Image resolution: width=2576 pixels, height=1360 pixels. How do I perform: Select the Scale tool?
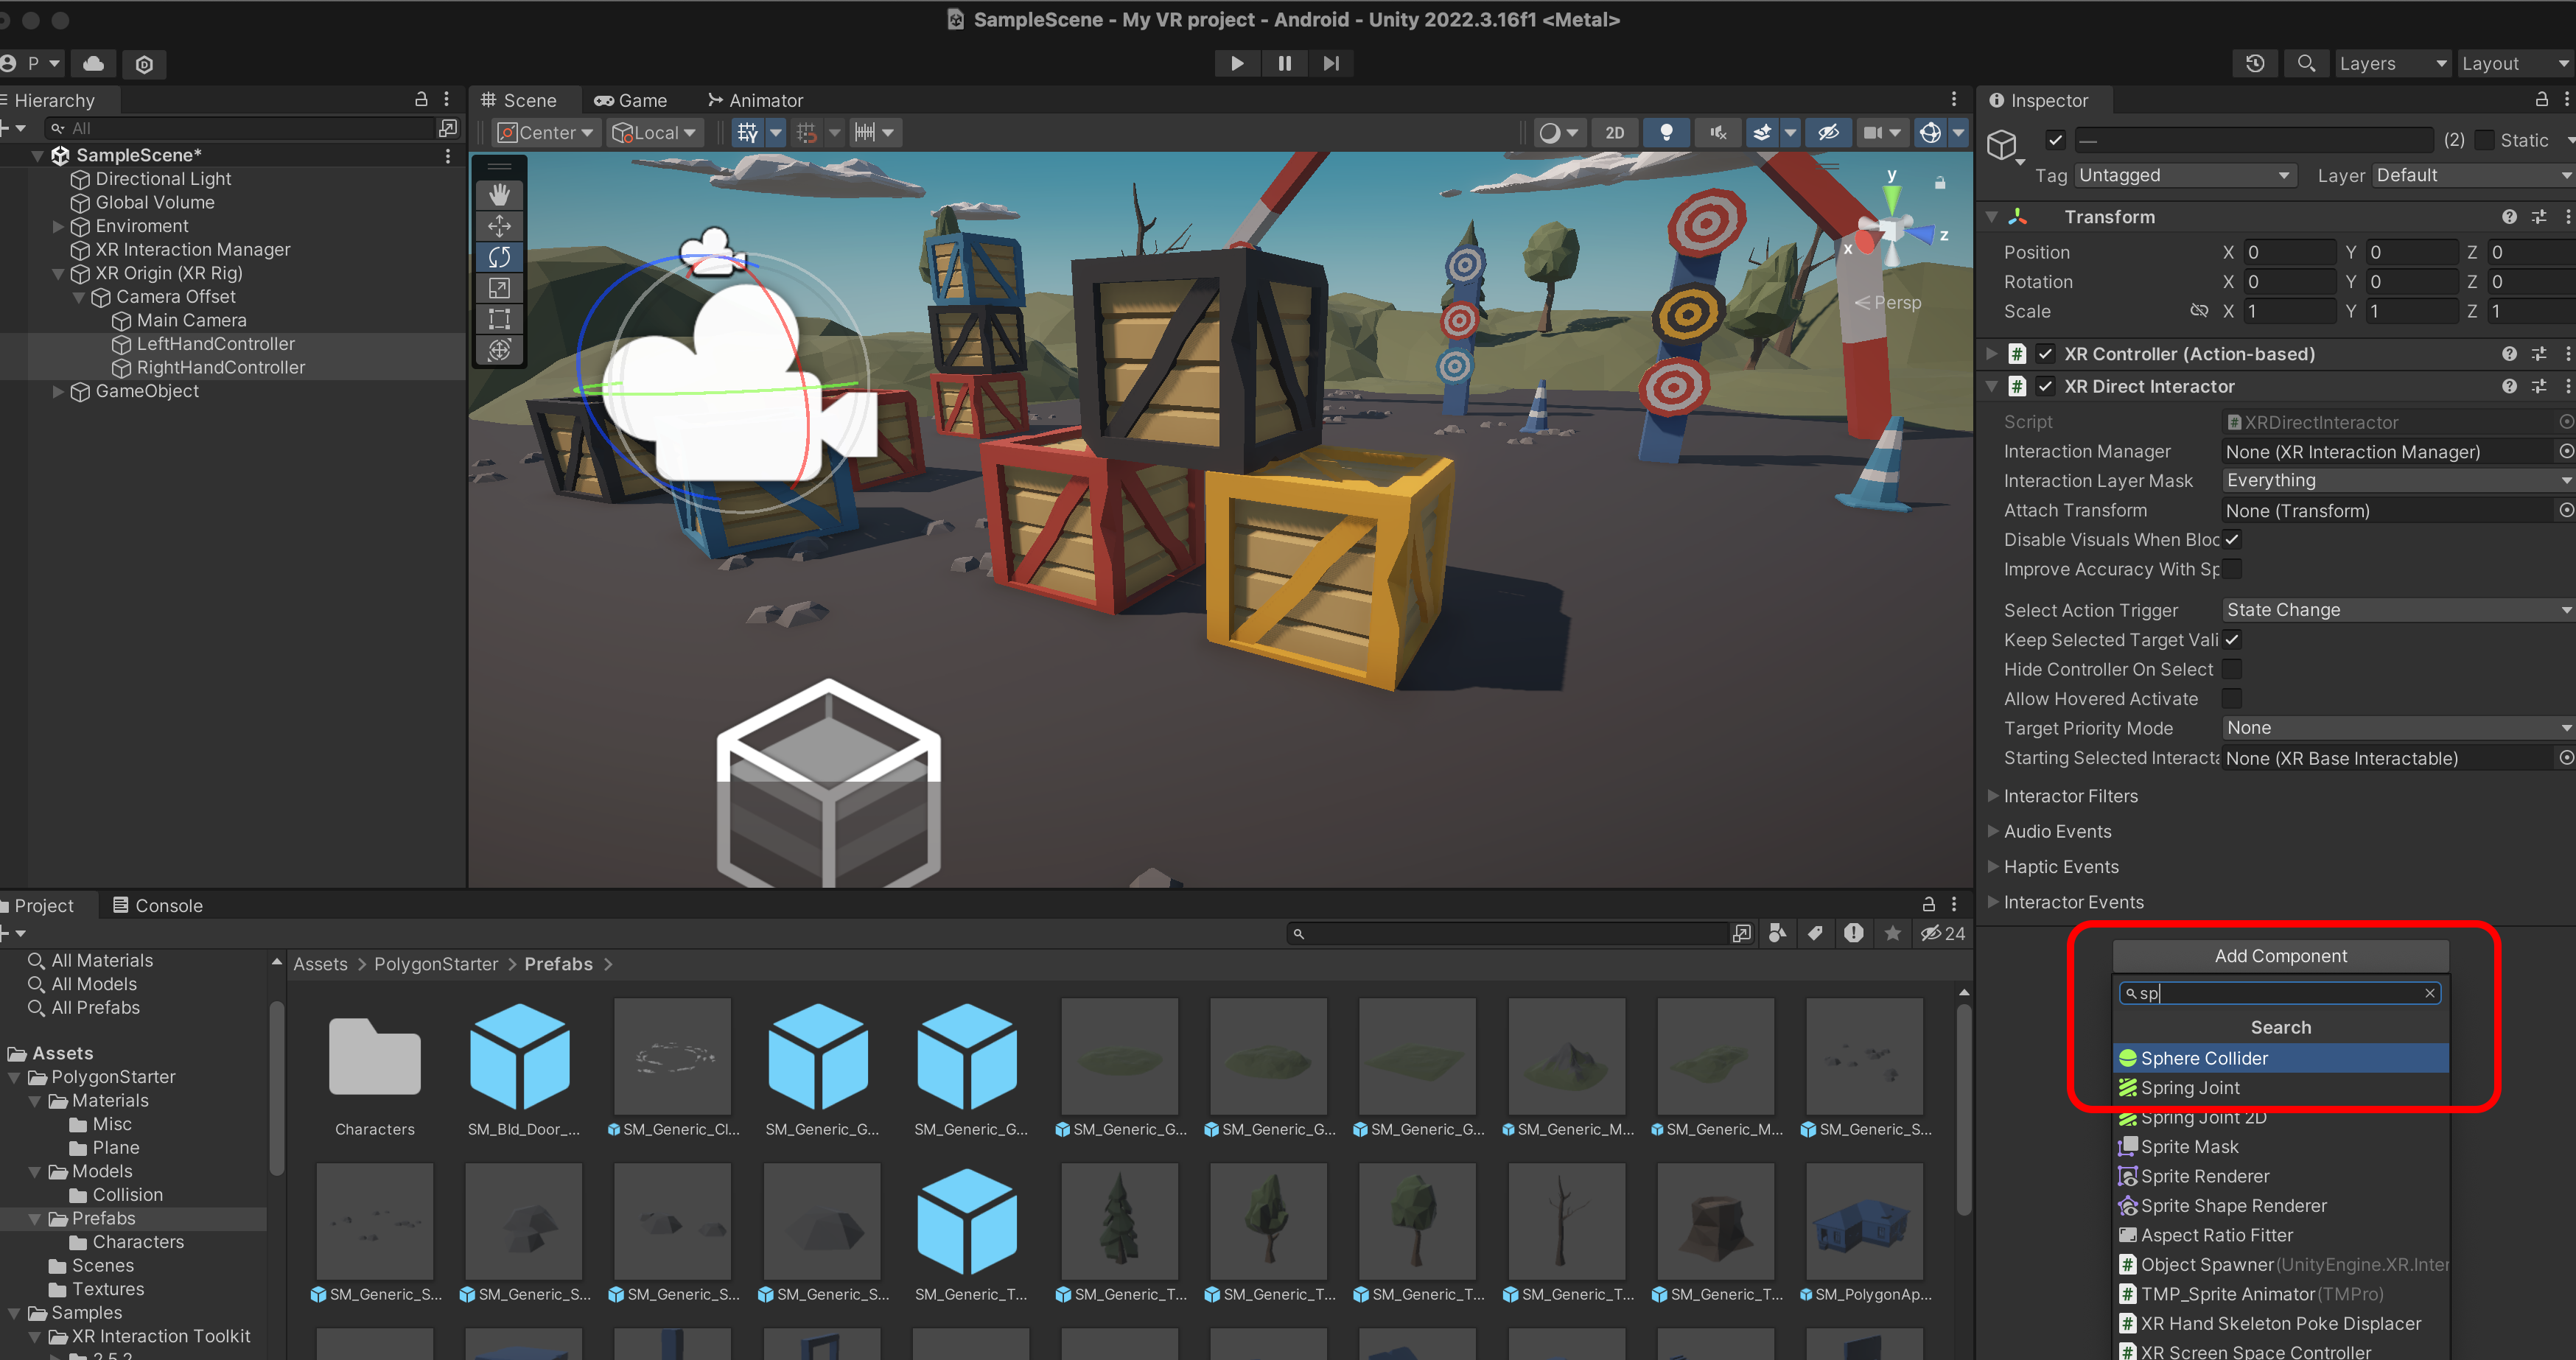(x=499, y=288)
